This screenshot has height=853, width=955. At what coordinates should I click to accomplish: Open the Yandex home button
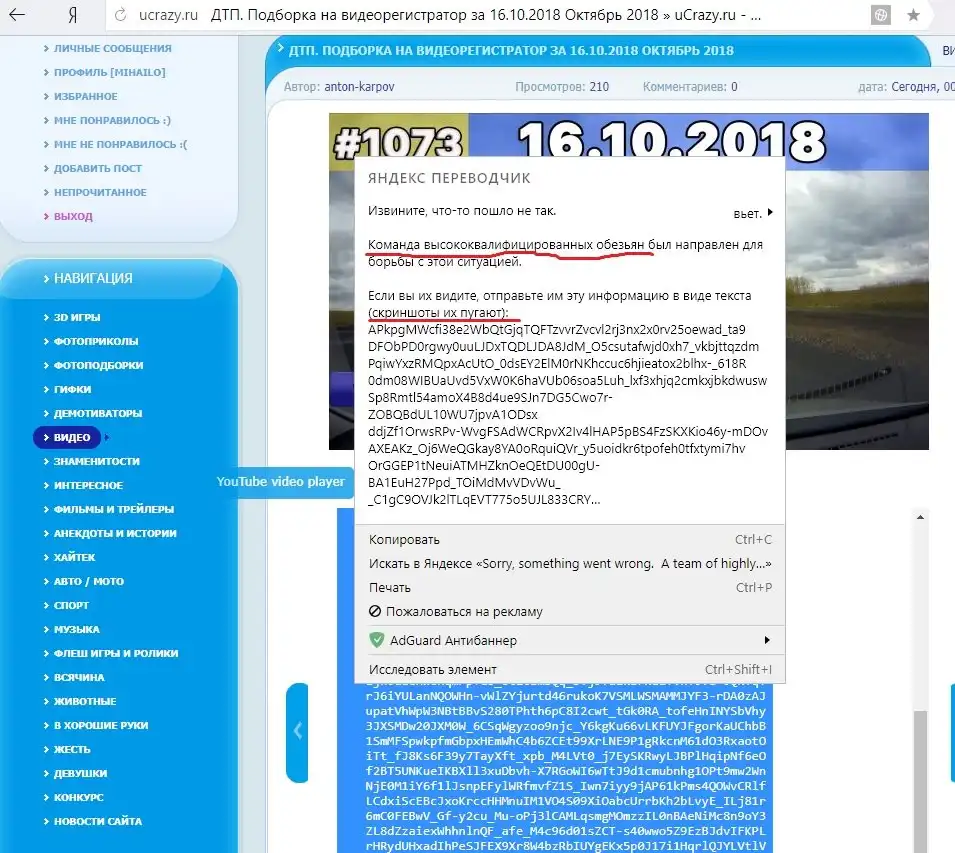(x=71, y=15)
